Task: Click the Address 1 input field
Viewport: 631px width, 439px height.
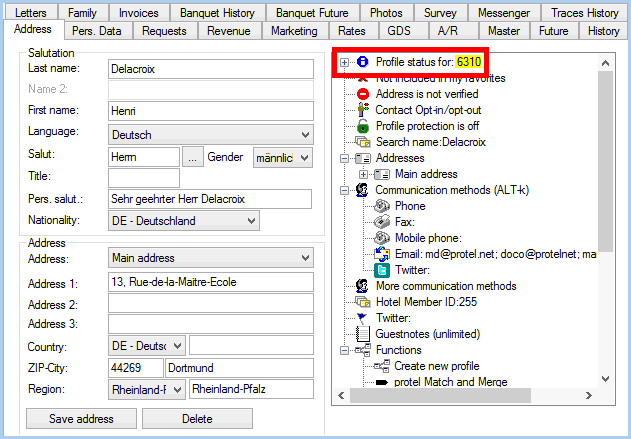Action: point(210,282)
